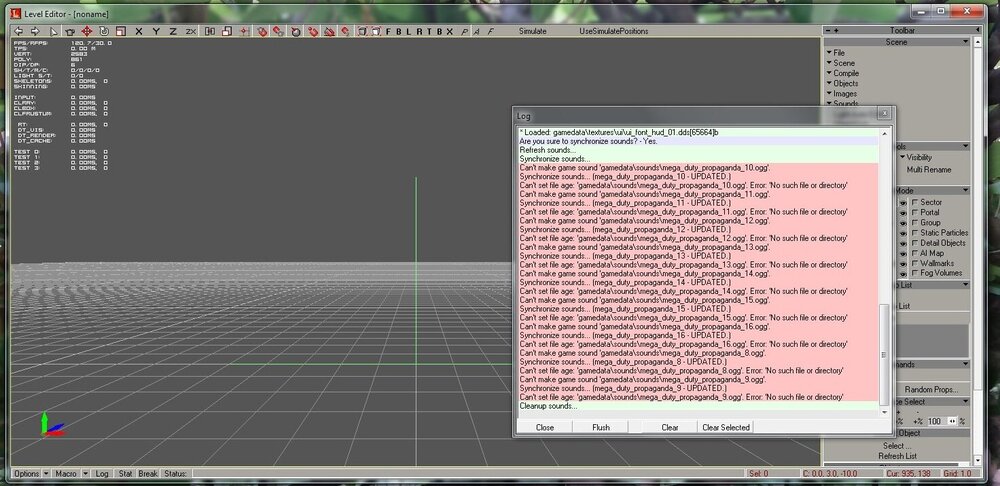Activate the red Move tool icon
Screen dimensions: 1000x486
87,31
